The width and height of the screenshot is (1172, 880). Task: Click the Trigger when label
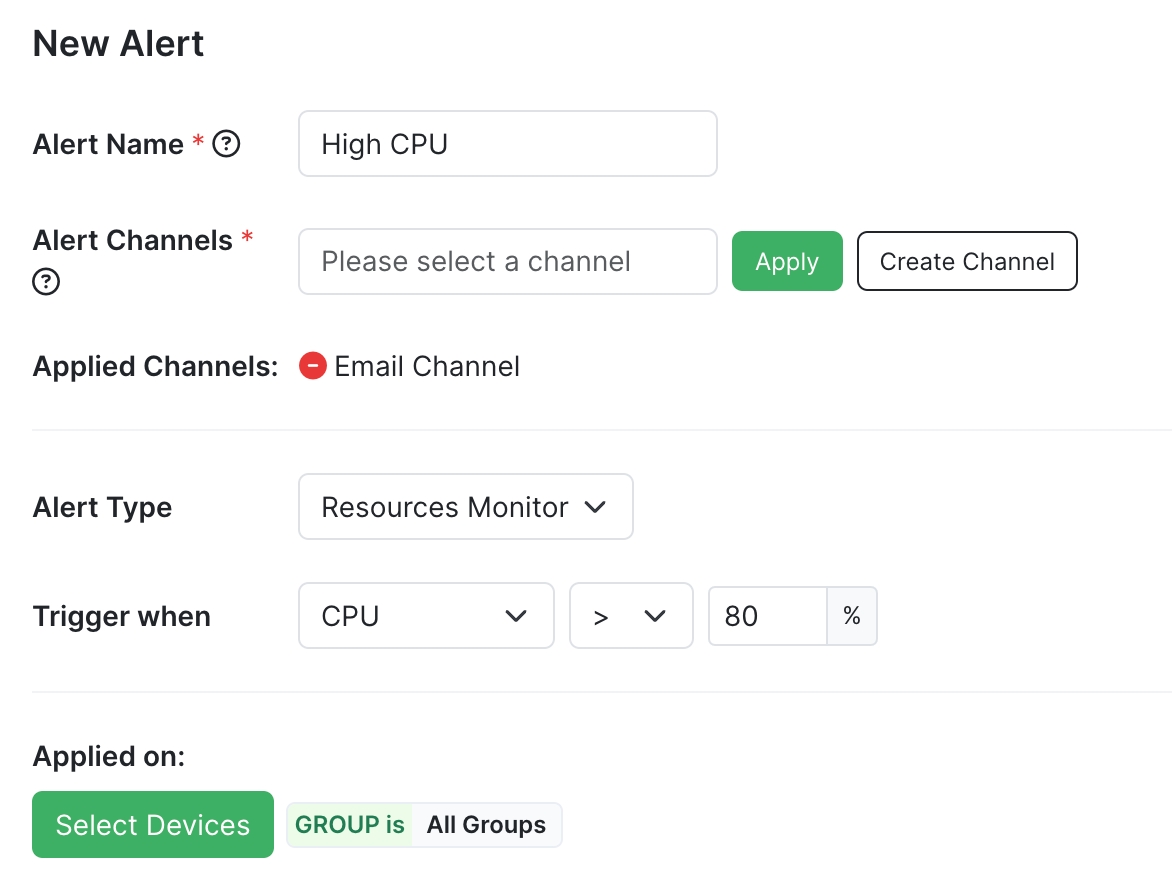122,616
